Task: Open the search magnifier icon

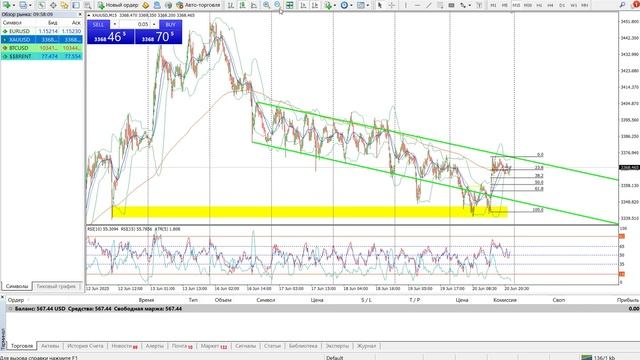Action: click(x=622, y=5)
